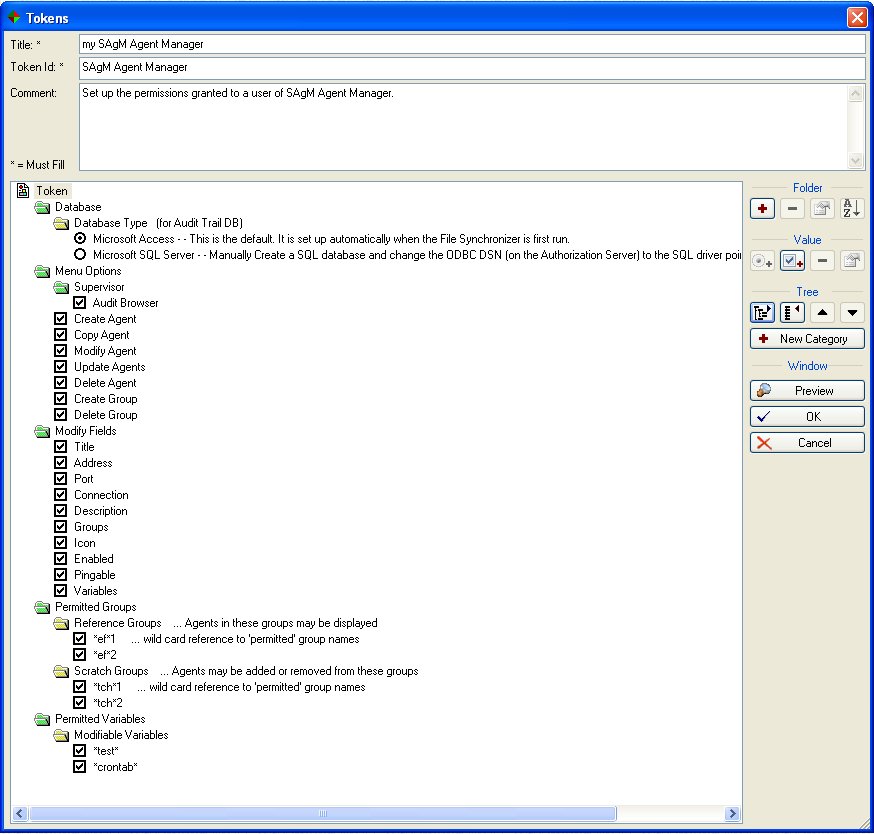Click the sort folders A-Z icon

(851, 208)
